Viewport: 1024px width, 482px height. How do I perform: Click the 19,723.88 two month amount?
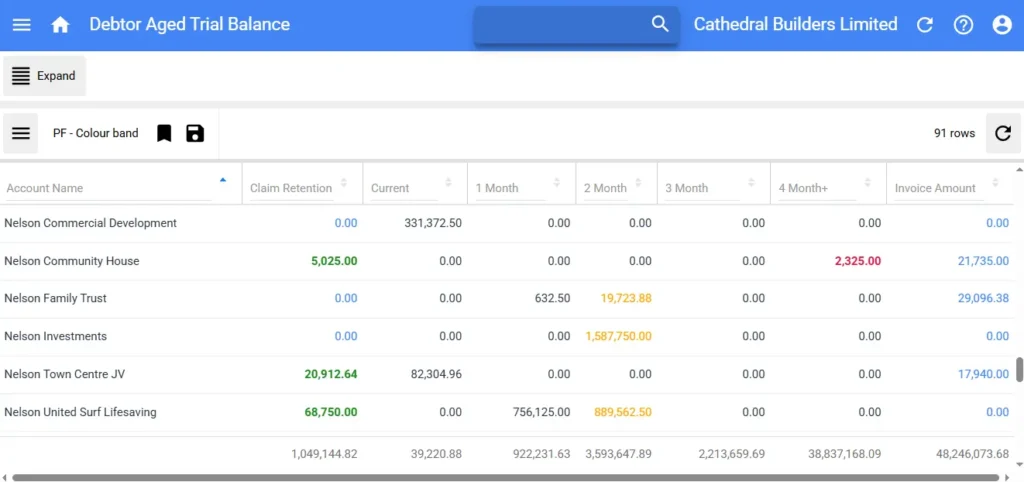coord(626,298)
